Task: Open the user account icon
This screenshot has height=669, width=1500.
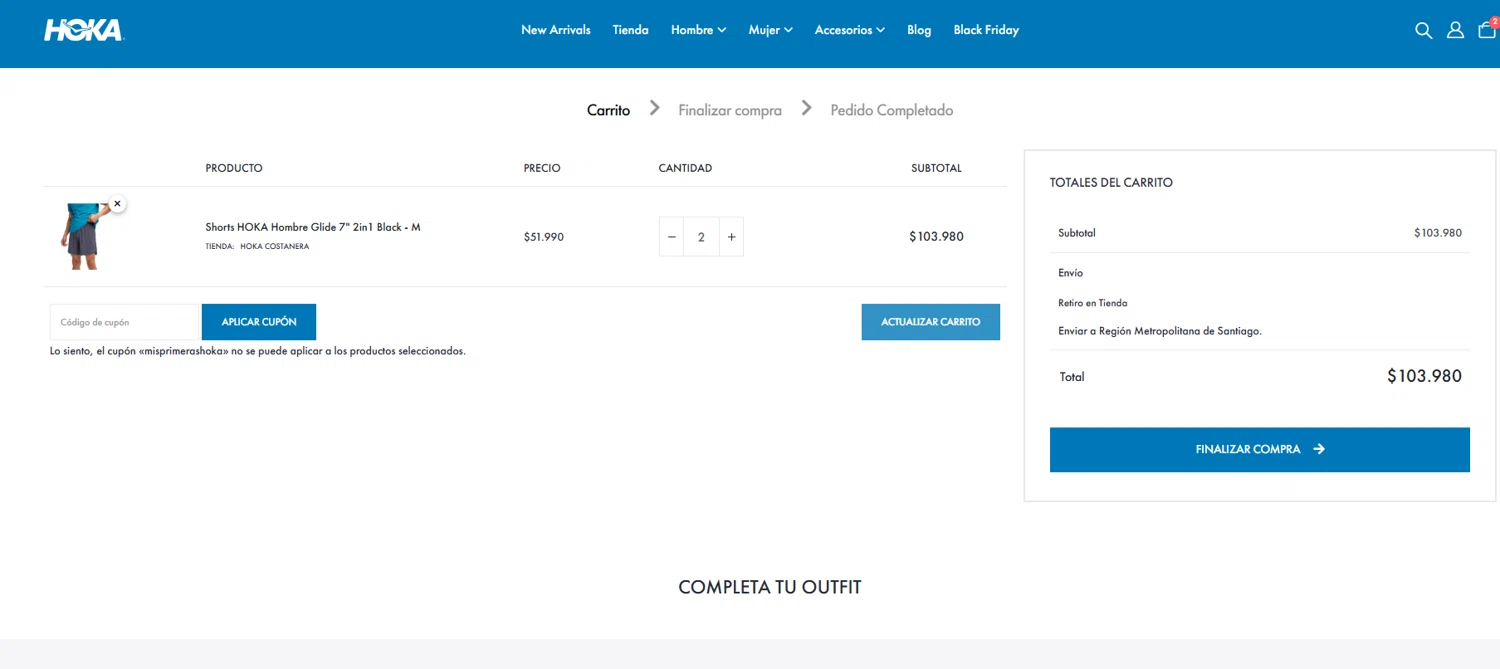Action: coord(1455,30)
